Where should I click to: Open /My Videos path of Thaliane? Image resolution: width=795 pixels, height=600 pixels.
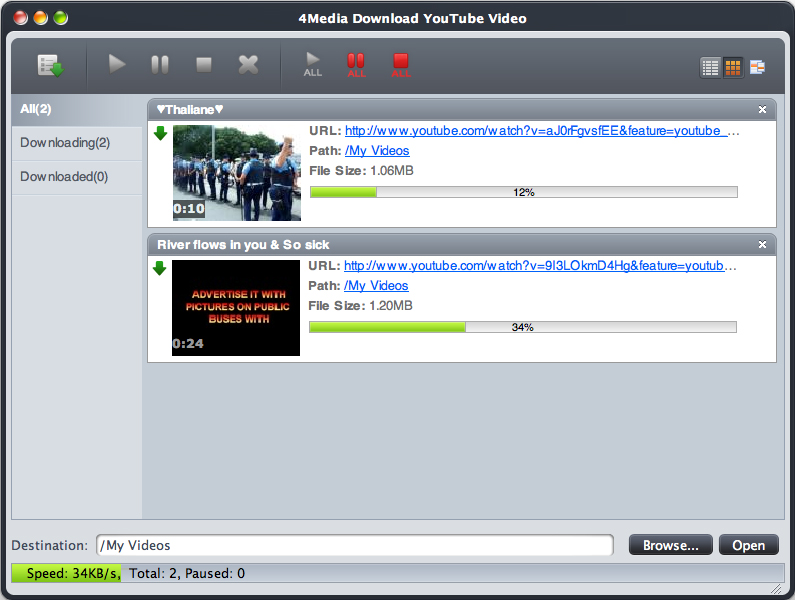[377, 151]
